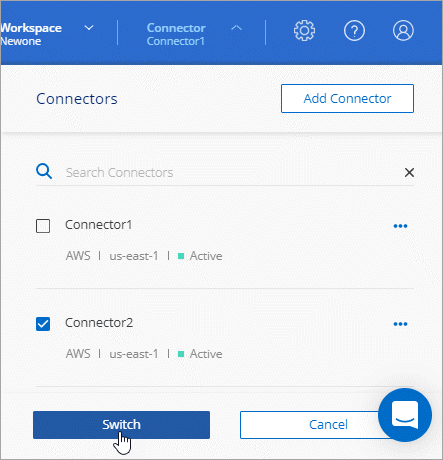Viewport: 443px width, 460px height.
Task: Open the help question mark icon
Action: [x=354, y=31]
